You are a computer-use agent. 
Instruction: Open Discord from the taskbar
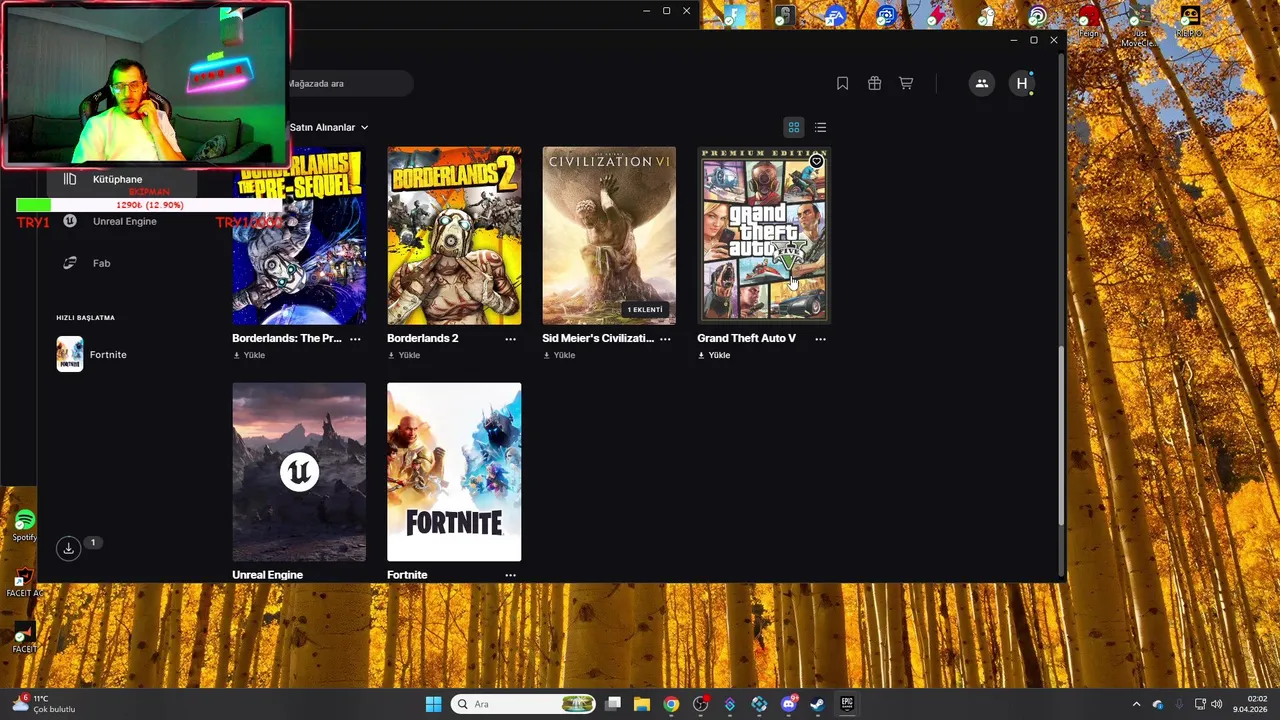[x=789, y=704]
